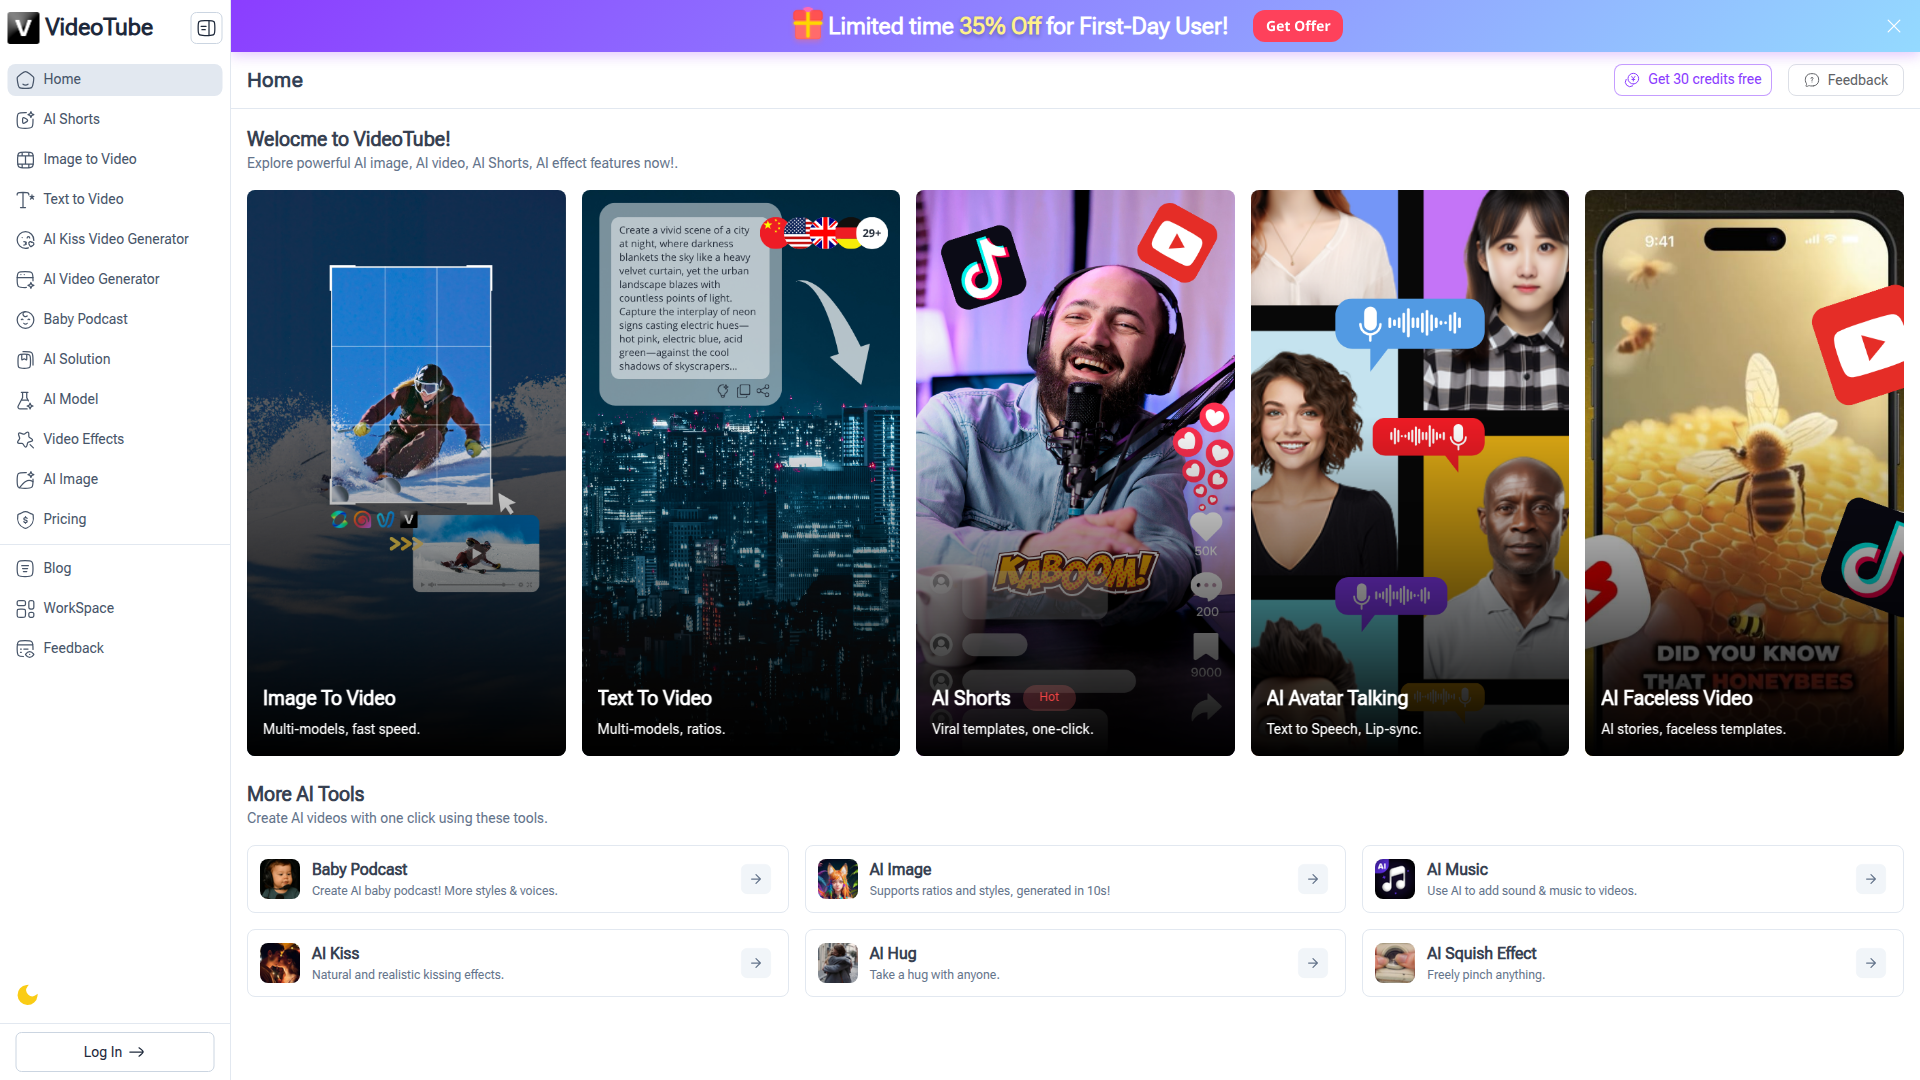Open the Image To Video card
This screenshot has height=1080, width=1920.
click(x=406, y=473)
